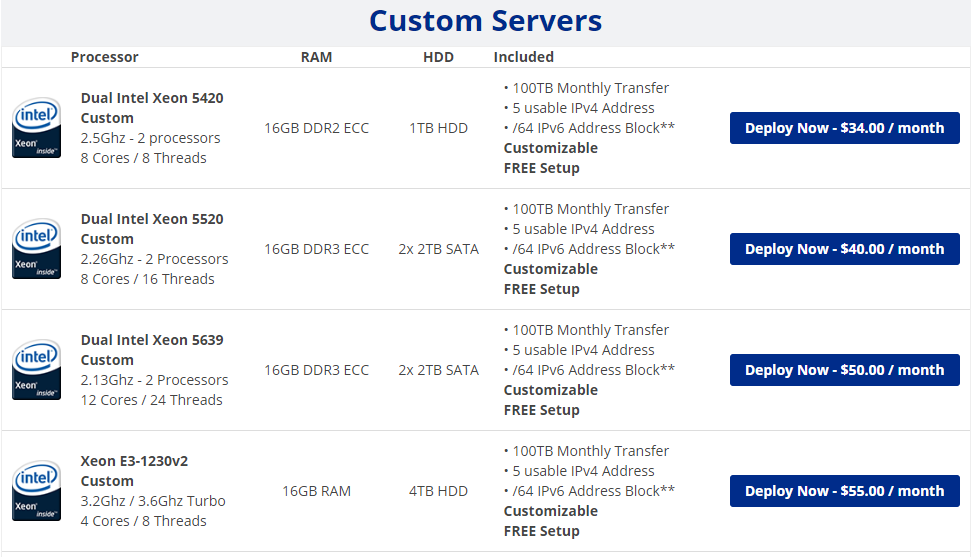Click the Intel Xeon logo for Xeon 5420
The height and width of the screenshot is (557, 980).
pos(36,128)
